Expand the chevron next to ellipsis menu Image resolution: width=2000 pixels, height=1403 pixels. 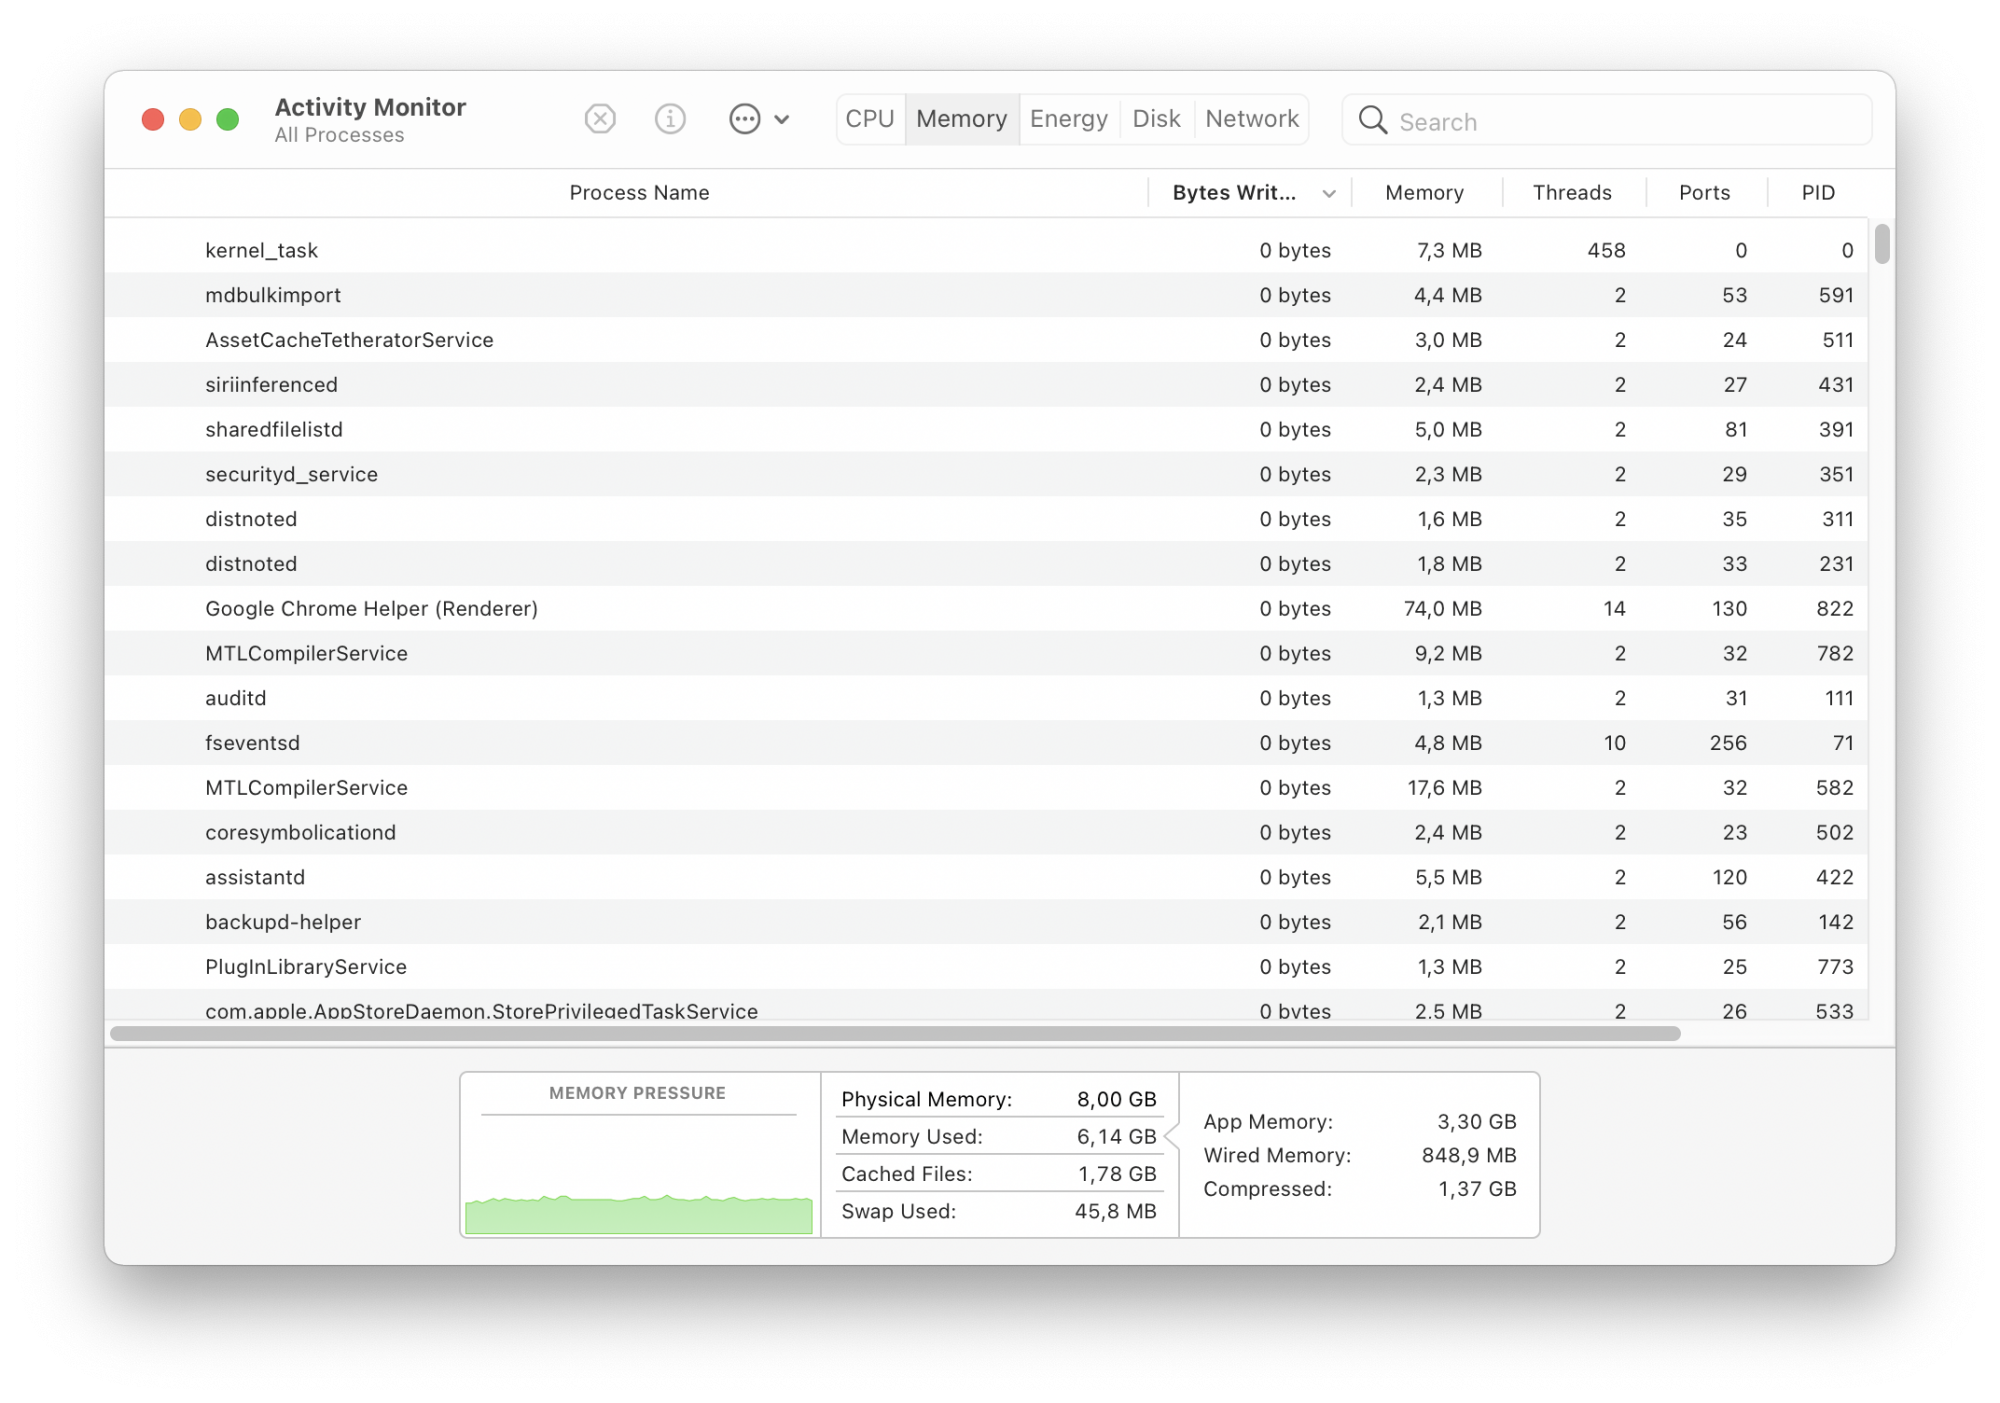(x=782, y=120)
